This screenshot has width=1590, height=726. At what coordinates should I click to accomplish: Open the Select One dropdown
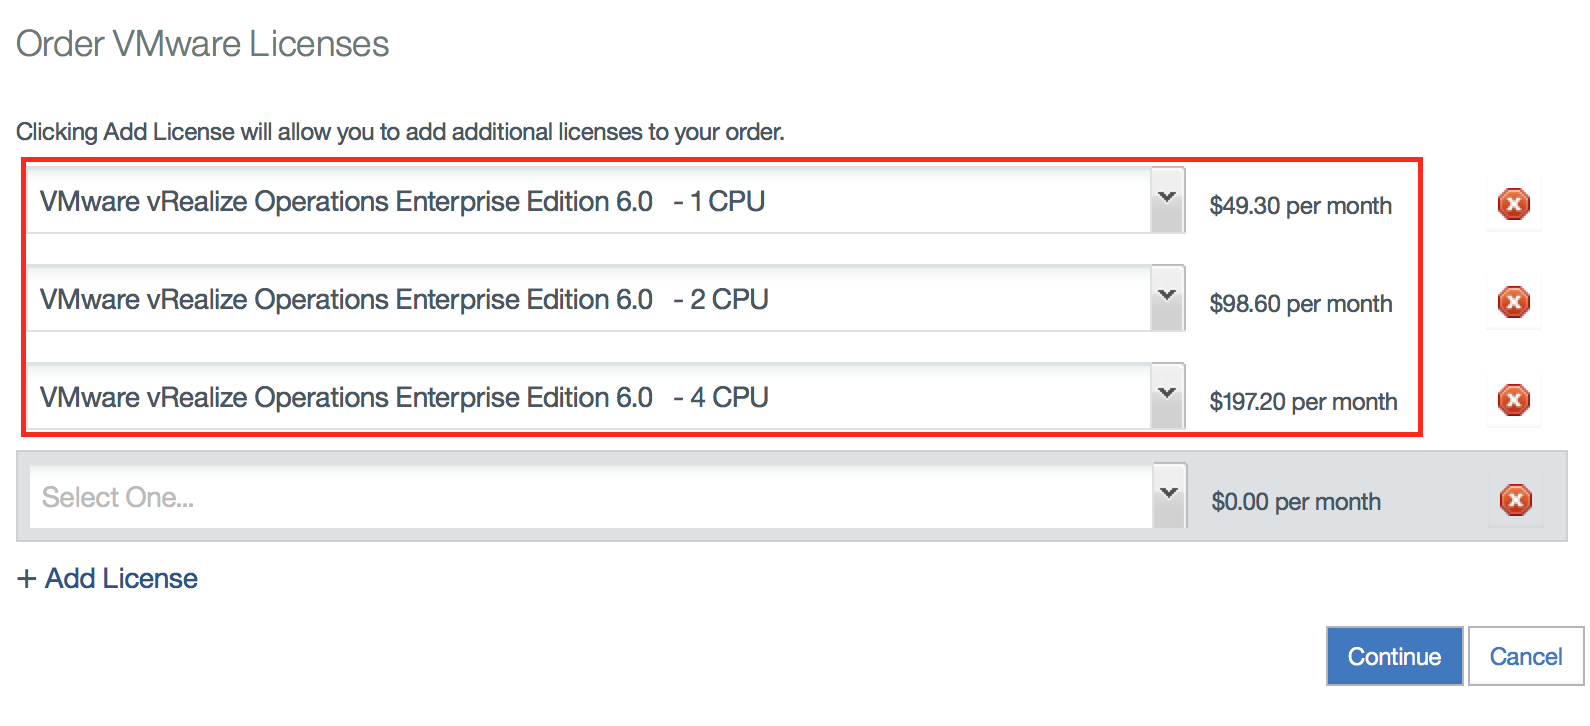coord(1166,494)
